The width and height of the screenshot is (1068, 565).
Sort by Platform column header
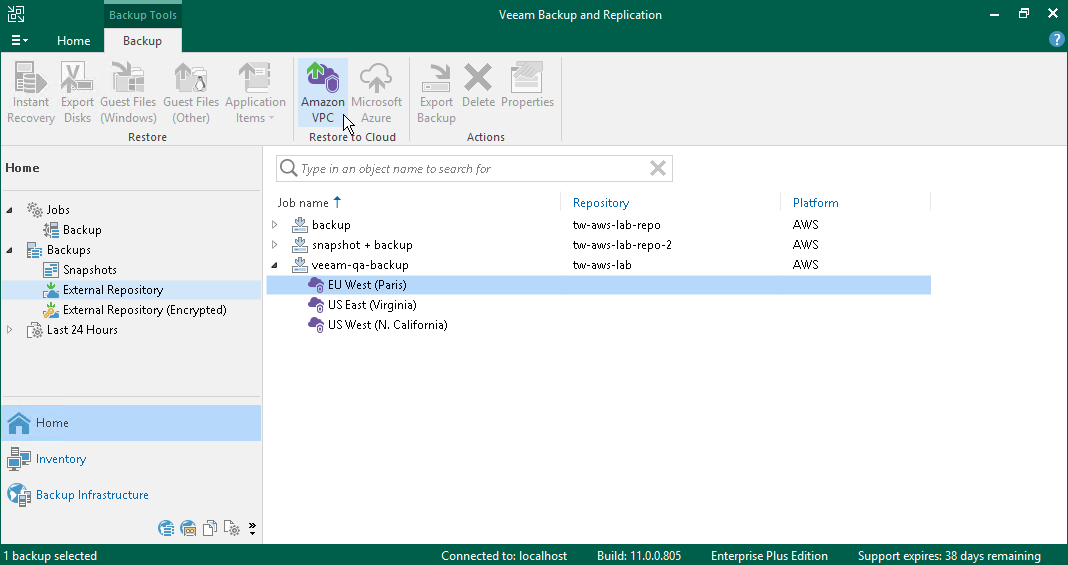pyautogui.click(x=815, y=203)
